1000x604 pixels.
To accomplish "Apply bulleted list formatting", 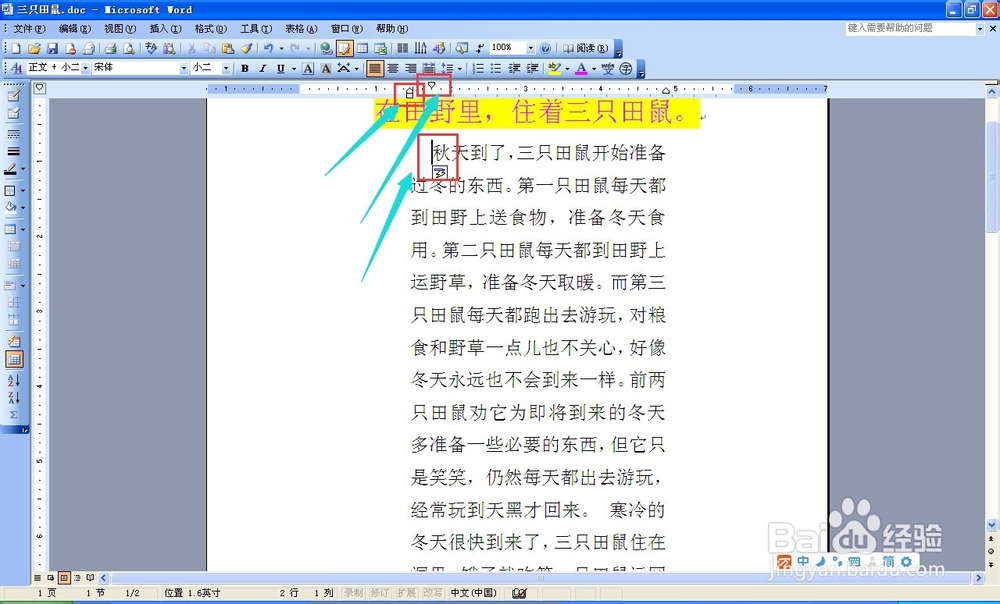I will coord(496,68).
